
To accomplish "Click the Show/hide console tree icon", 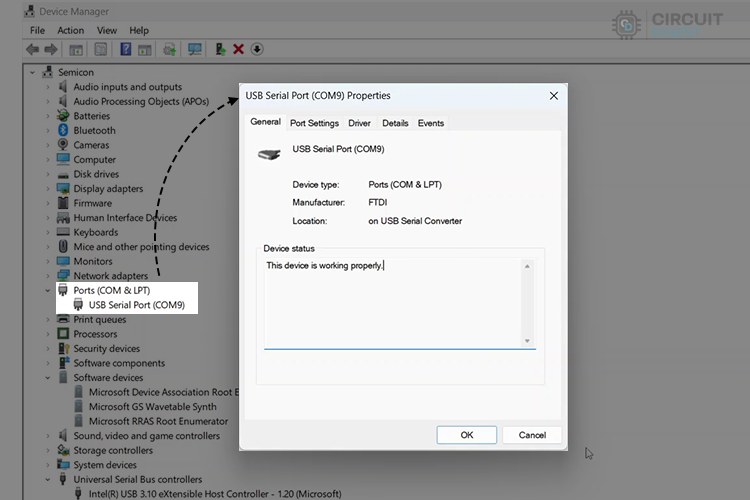I will (x=76, y=49).
